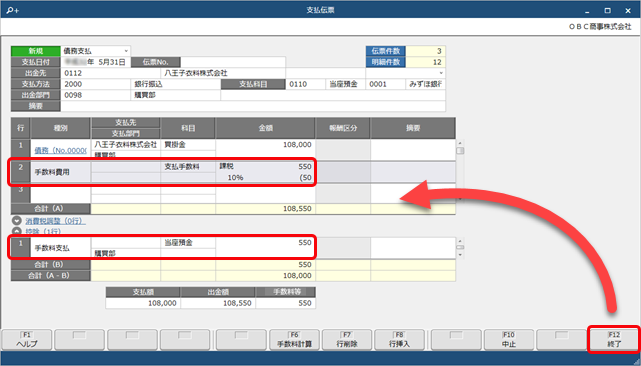Click the みずほ銀行 bank name field

point(425,84)
